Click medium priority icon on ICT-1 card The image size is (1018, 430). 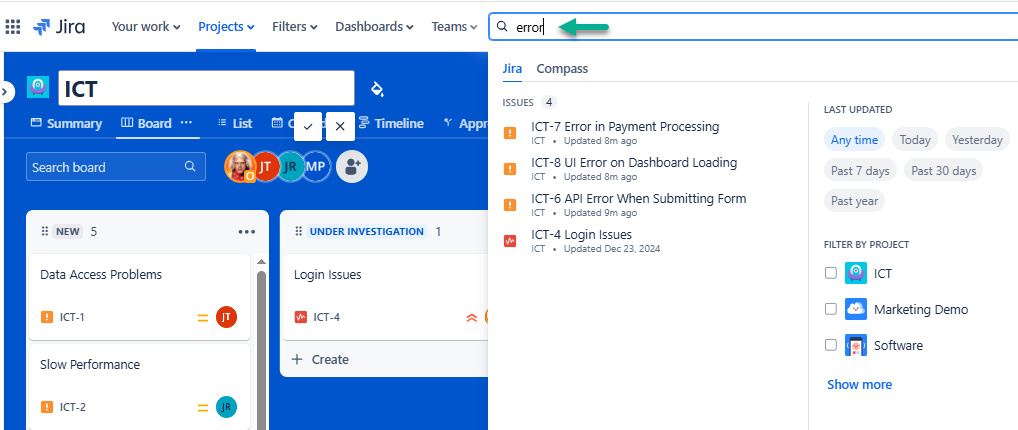pyautogui.click(x=203, y=318)
